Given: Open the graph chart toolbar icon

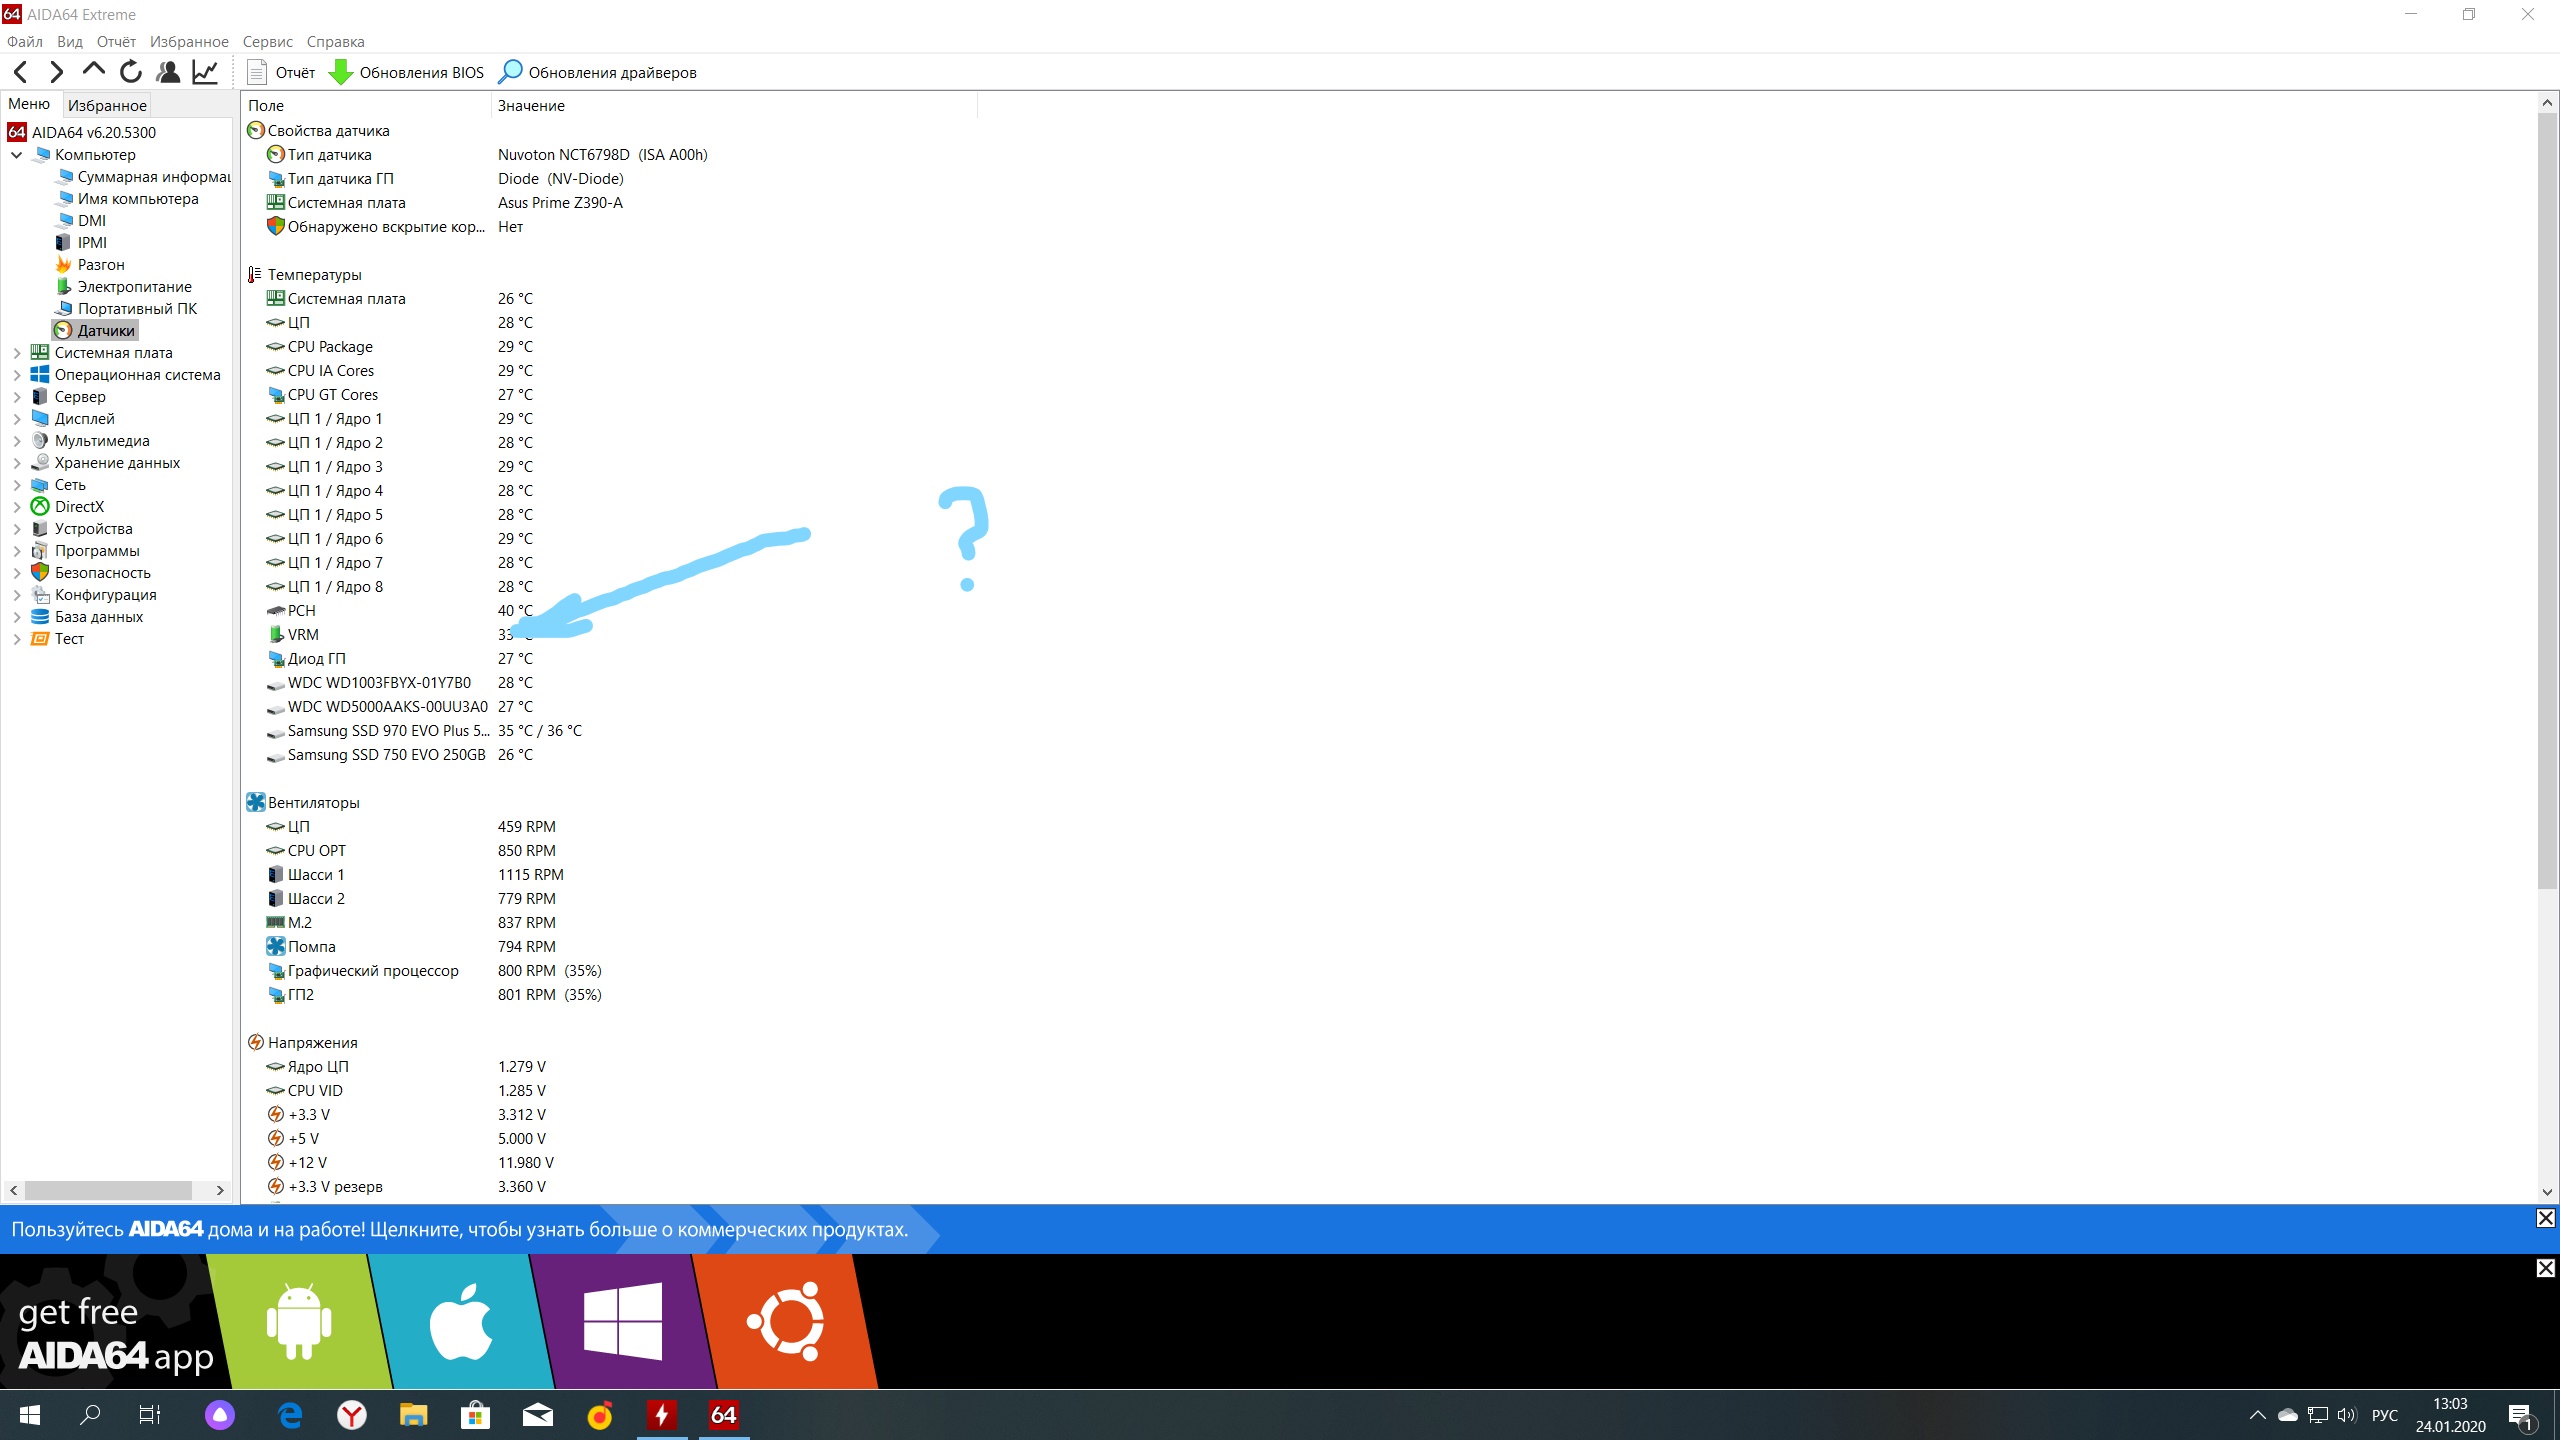Looking at the screenshot, I should pos(205,72).
